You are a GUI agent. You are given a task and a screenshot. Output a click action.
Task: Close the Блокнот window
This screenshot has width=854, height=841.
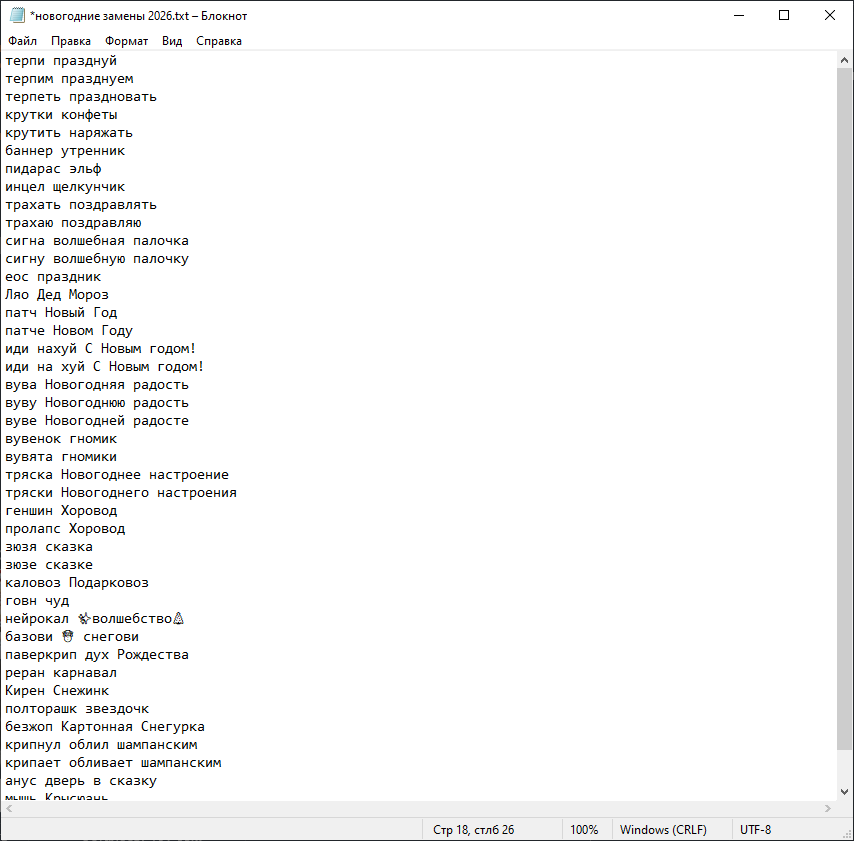[x=829, y=15]
